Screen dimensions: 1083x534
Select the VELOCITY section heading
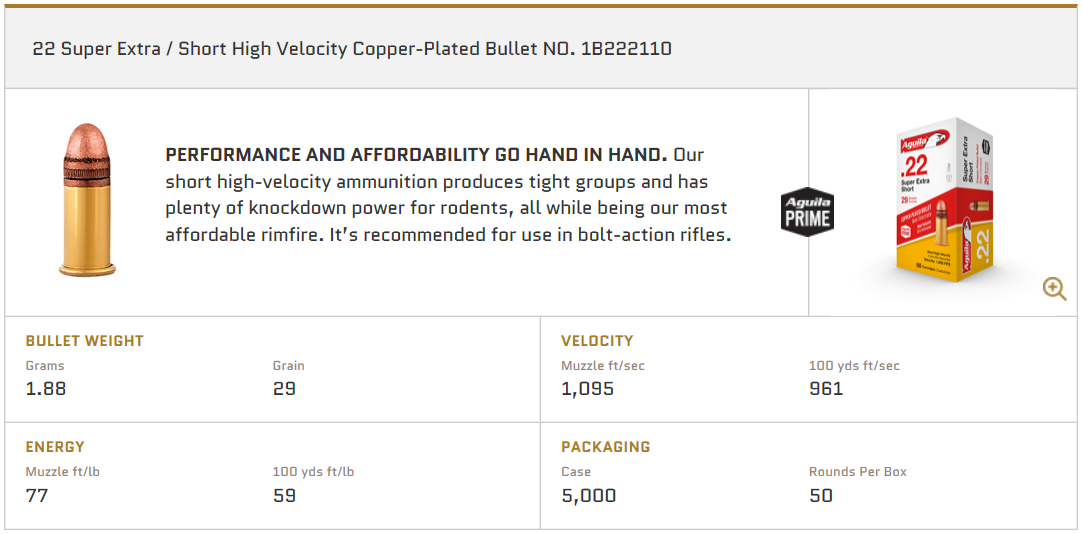click(597, 341)
